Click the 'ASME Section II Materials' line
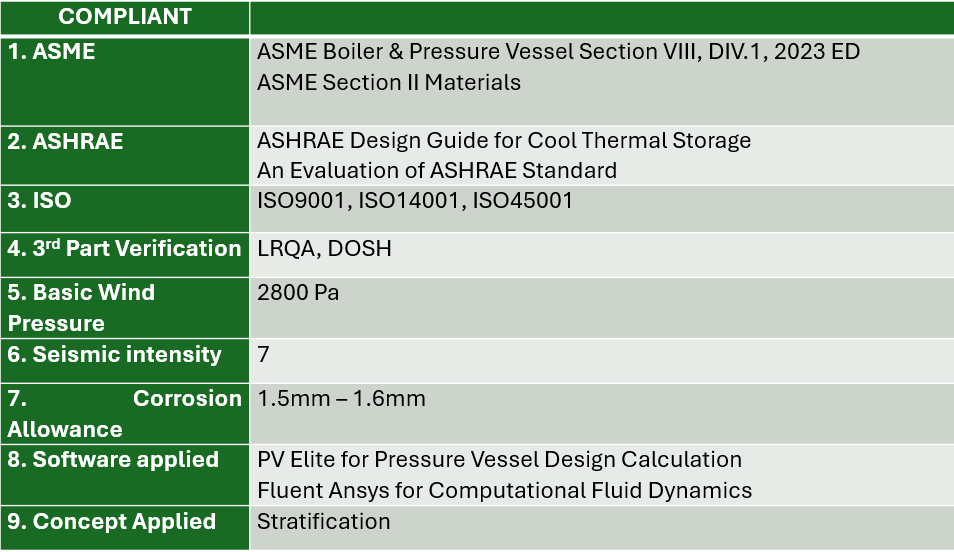954x552 pixels. click(389, 82)
